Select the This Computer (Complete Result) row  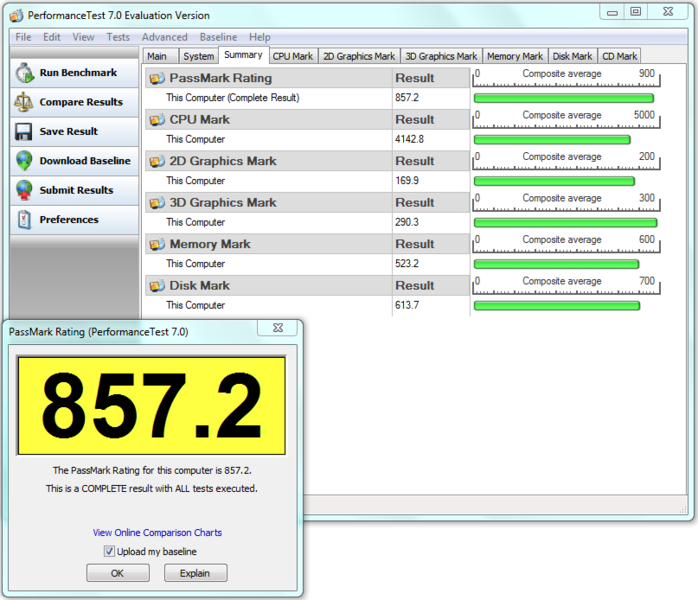307,98
